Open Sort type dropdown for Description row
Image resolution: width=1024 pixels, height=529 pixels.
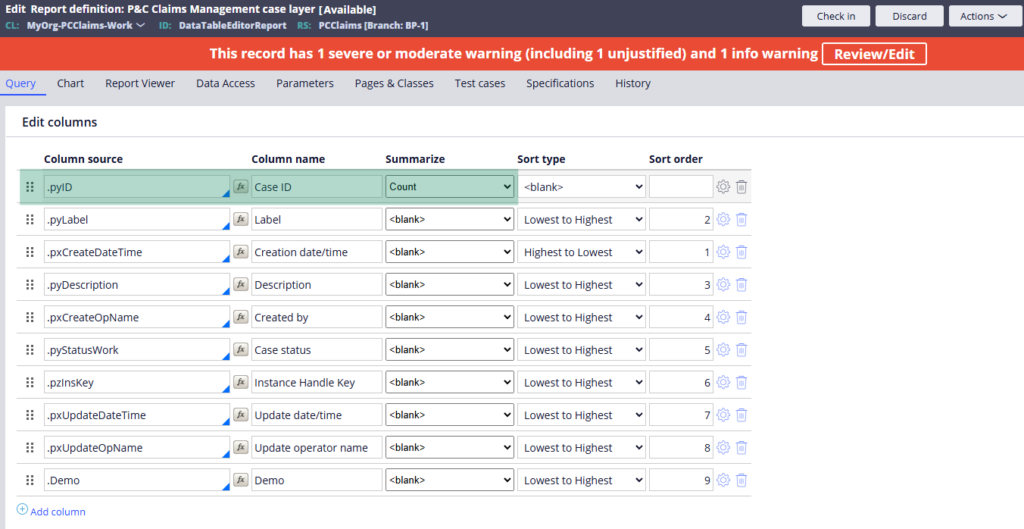point(581,285)
